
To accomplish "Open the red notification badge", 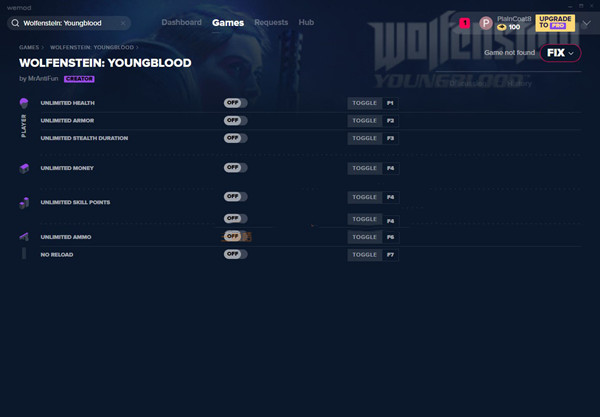I will click(465, 22).
